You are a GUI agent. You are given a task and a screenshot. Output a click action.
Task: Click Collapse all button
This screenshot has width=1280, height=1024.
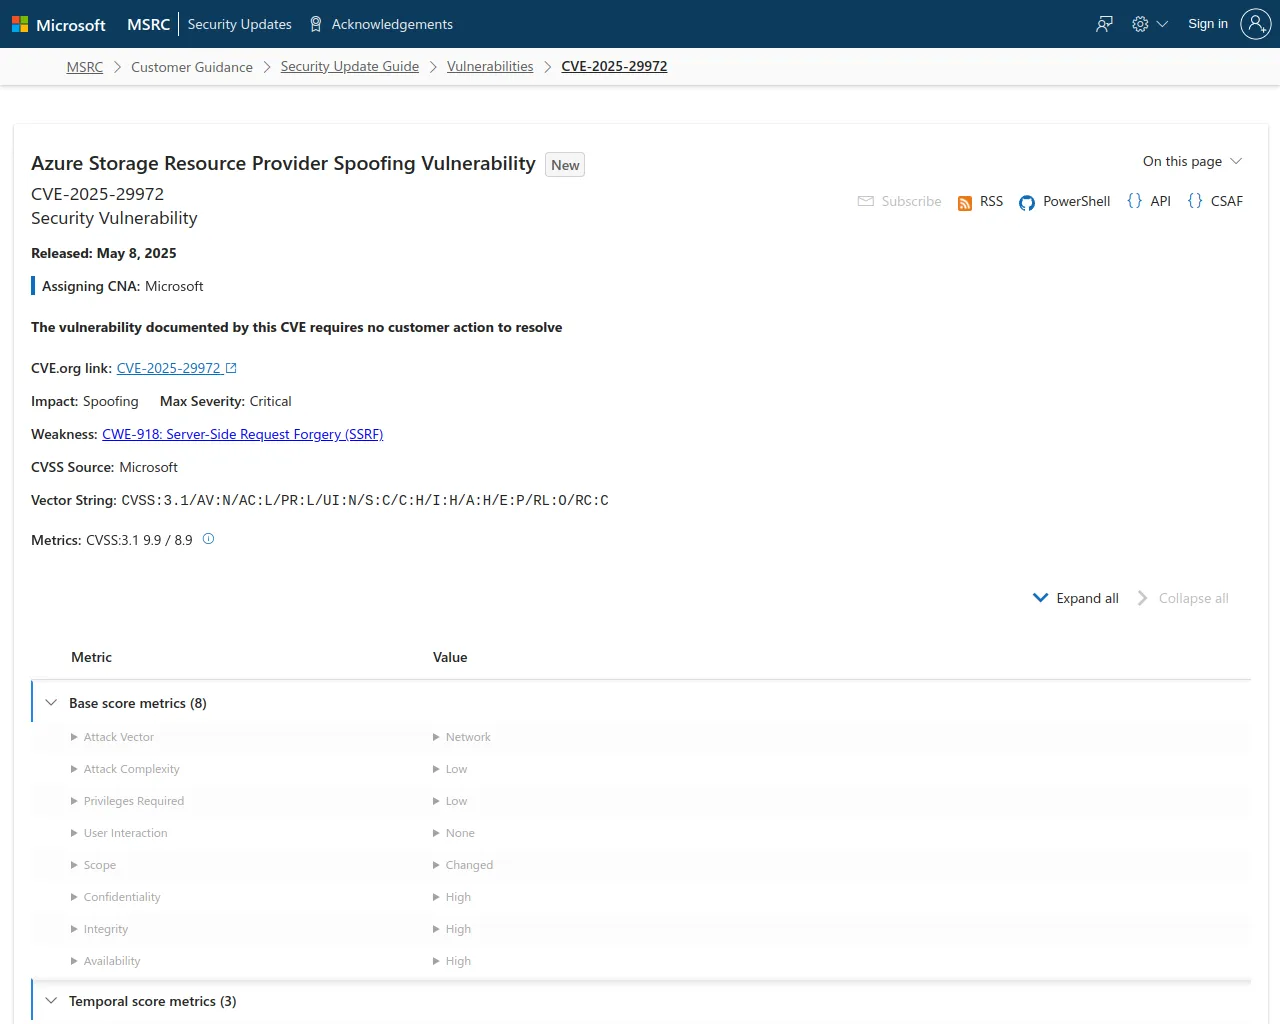coord(1183,598)
